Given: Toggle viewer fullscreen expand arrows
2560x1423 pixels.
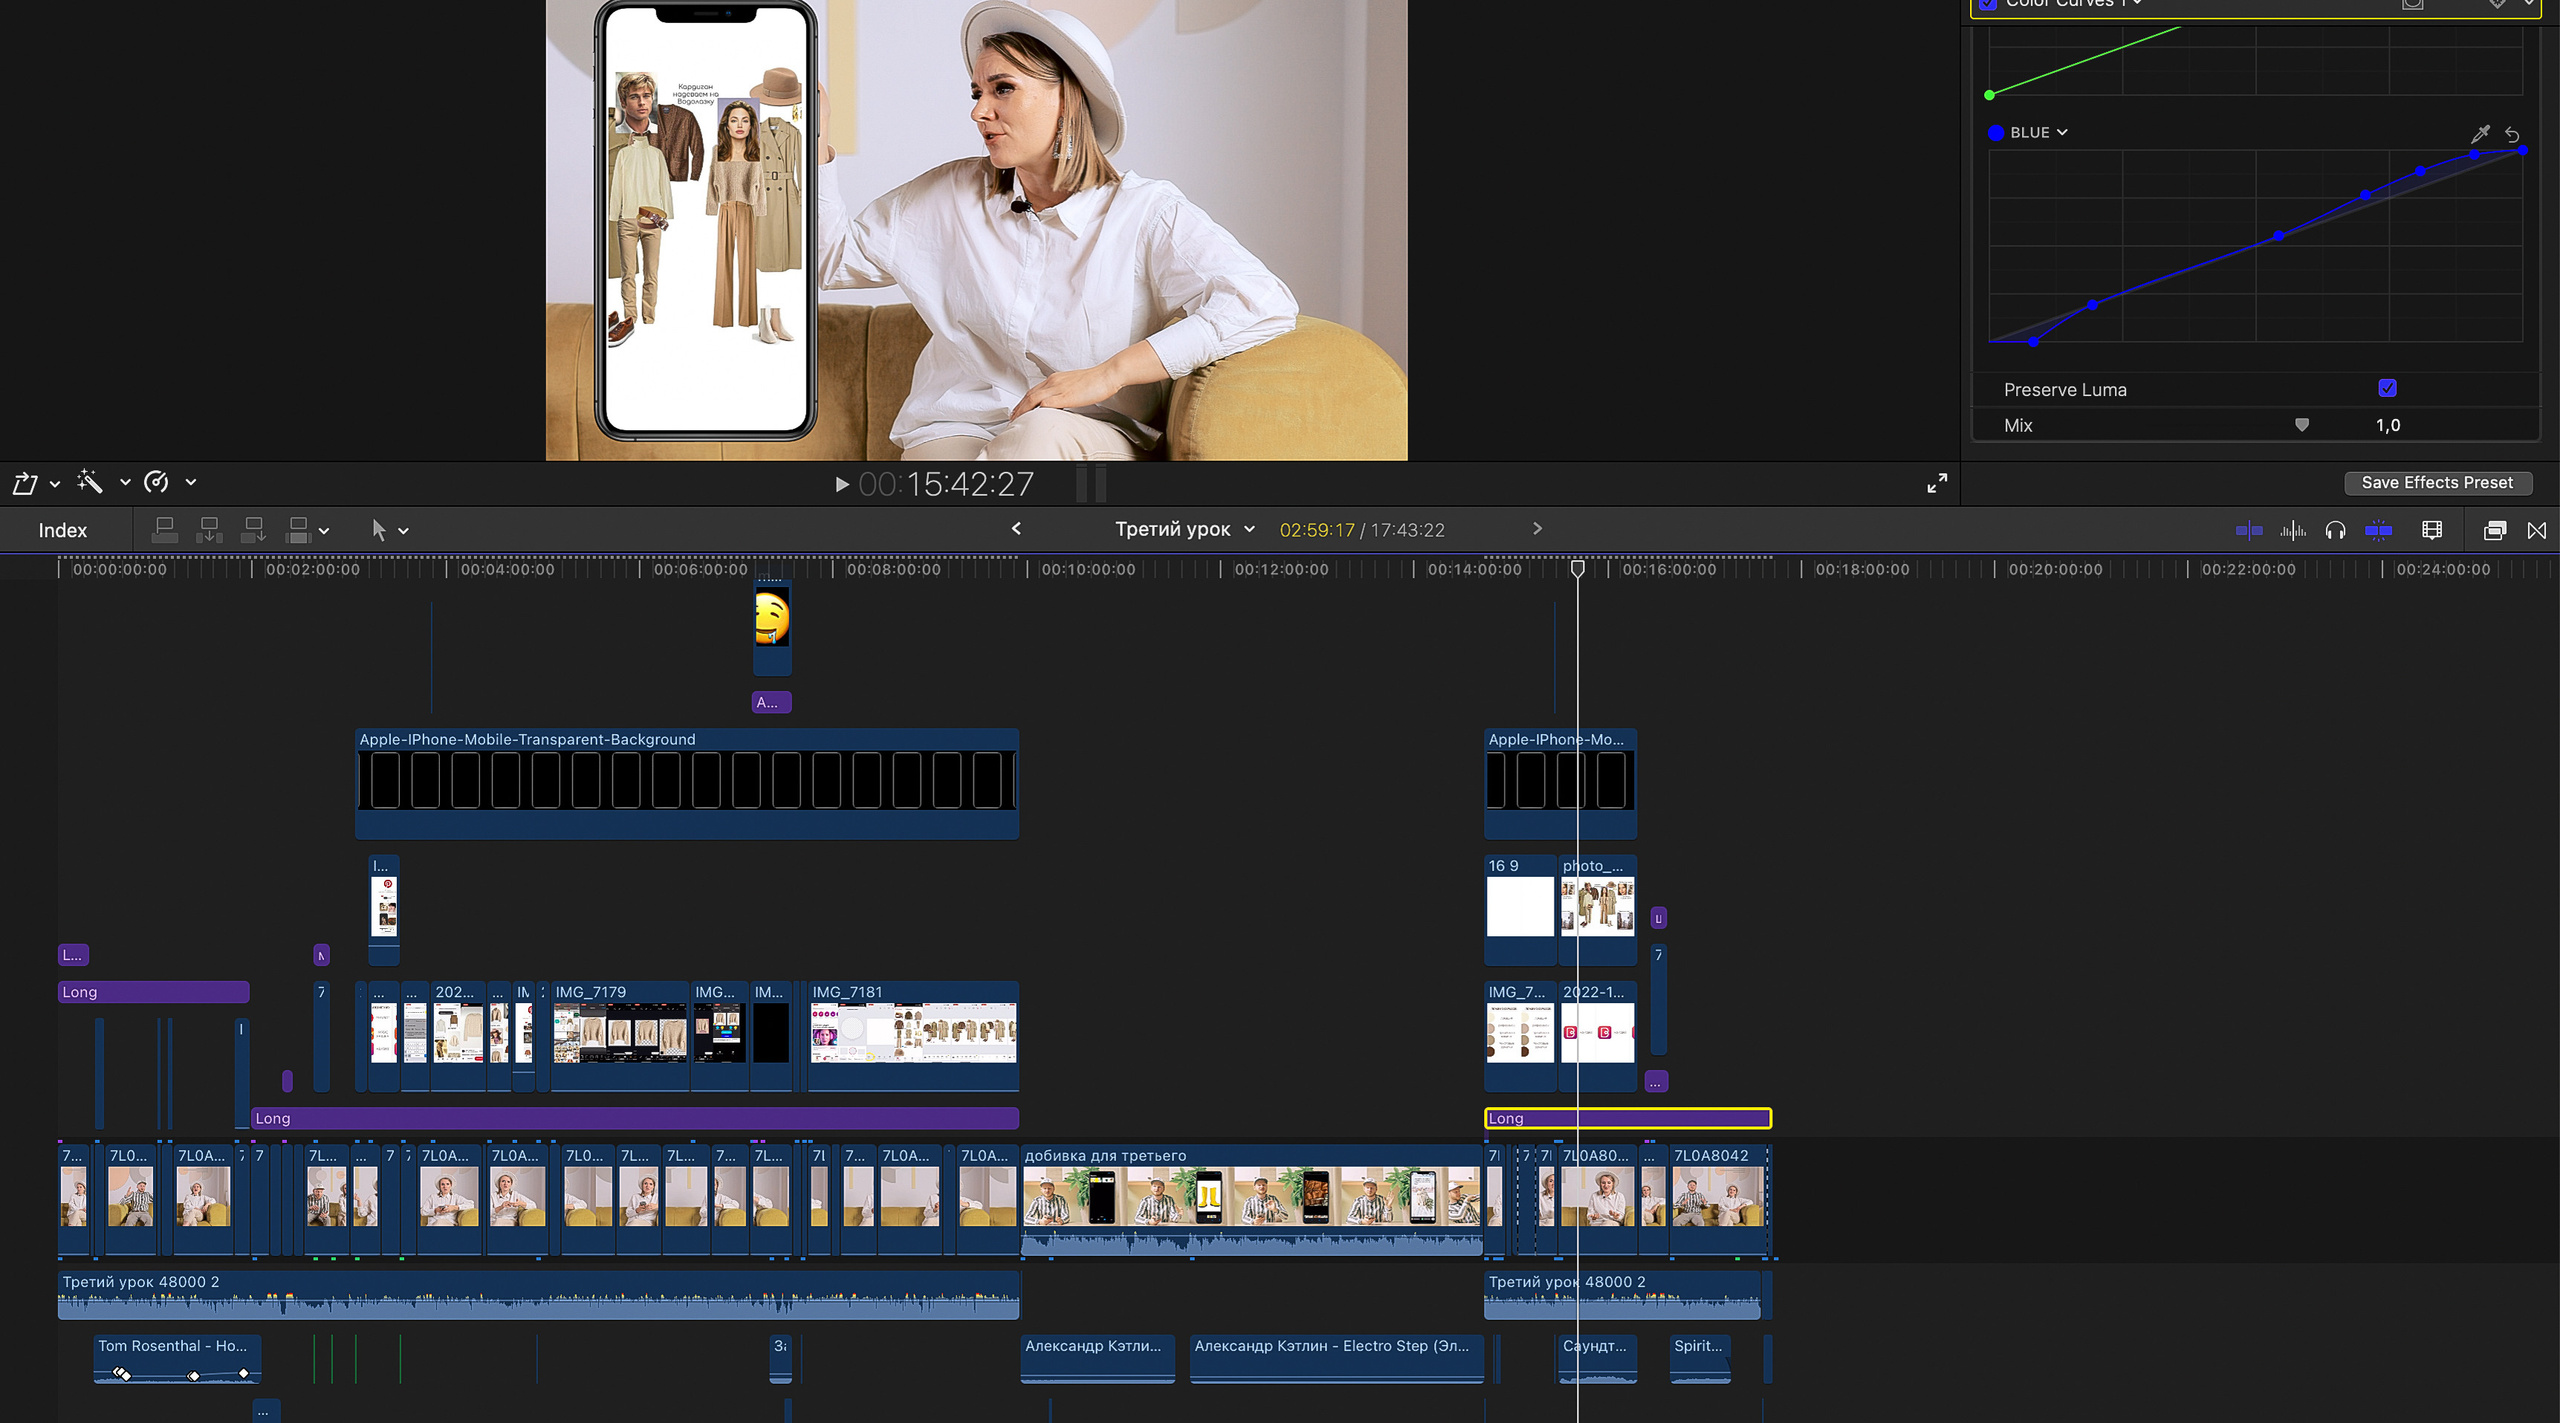Looking at the screenshot, I should (x=1937, y=483).
